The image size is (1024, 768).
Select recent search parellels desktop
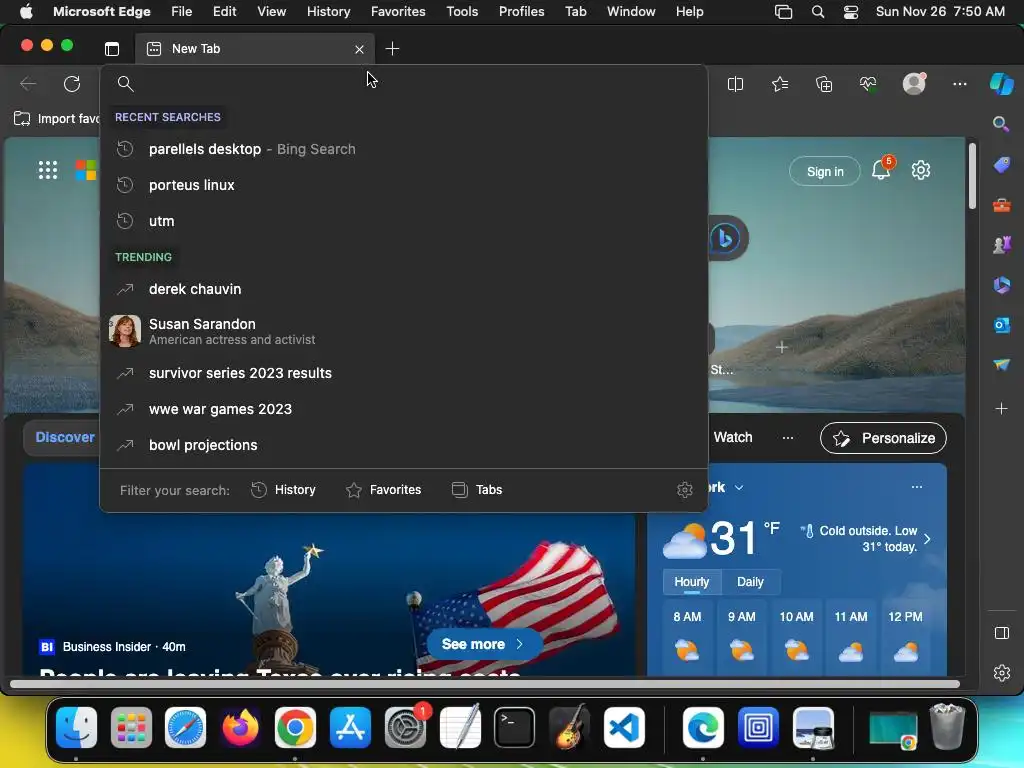pyautogui.click(x=404, y=149)
